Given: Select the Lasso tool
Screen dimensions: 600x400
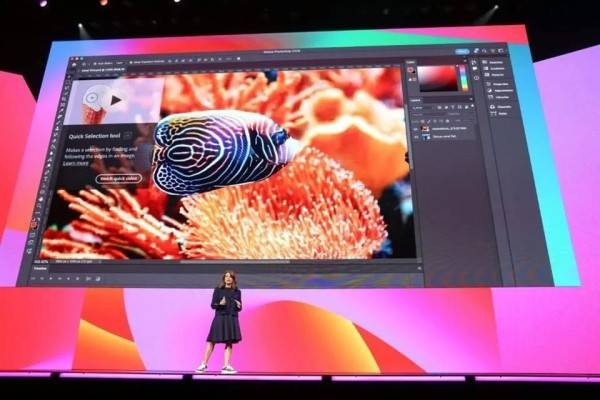Looking at the screenshot, I should coord(65,90).
